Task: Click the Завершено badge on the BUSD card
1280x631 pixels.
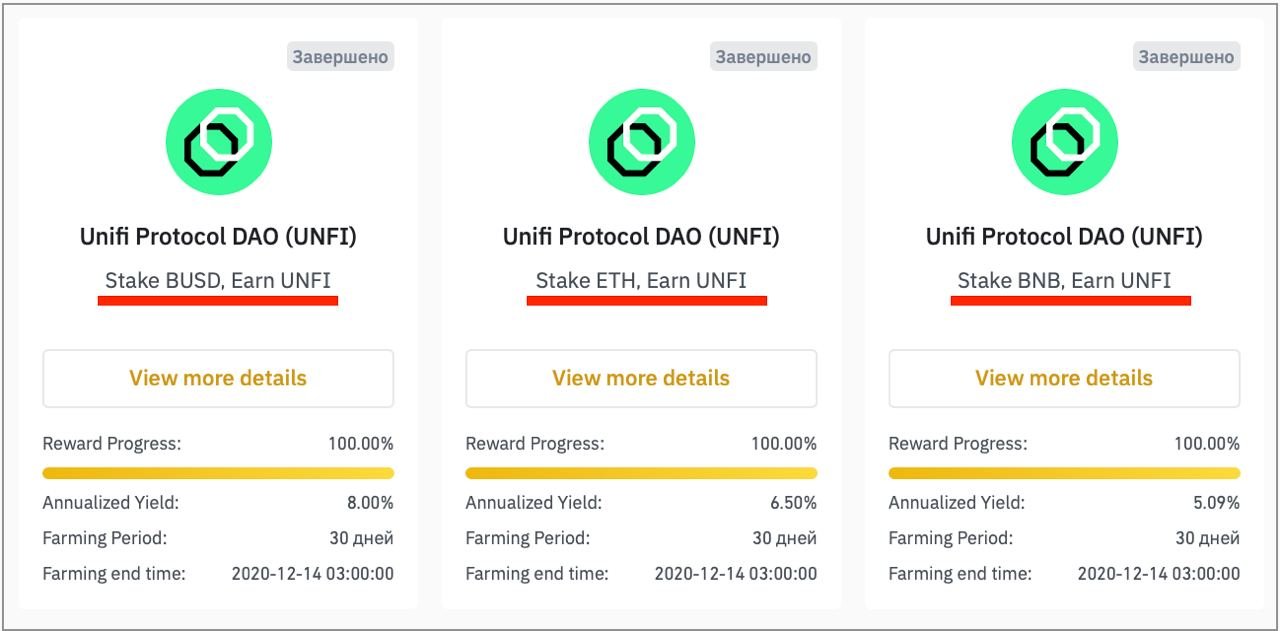Action: [340, 56]
